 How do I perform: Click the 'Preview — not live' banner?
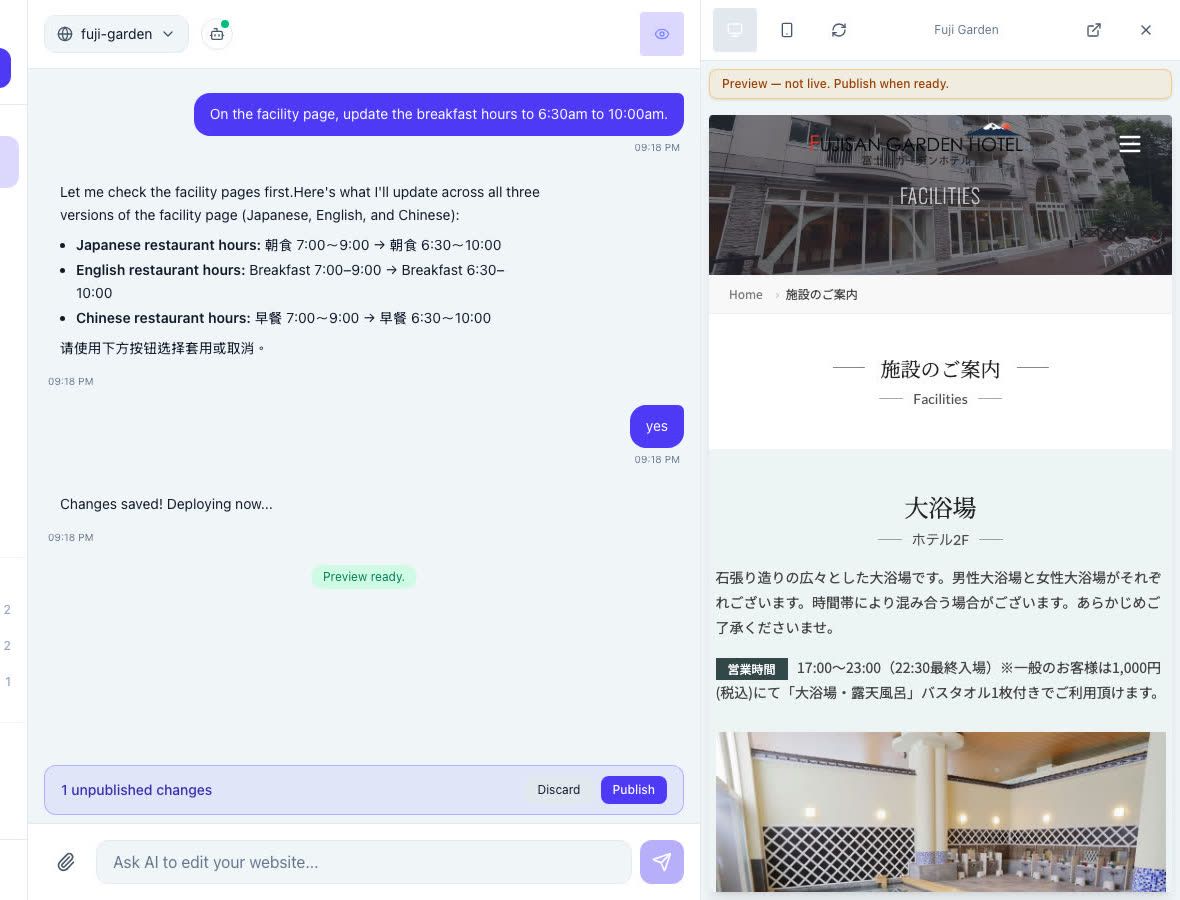(940, 84)
